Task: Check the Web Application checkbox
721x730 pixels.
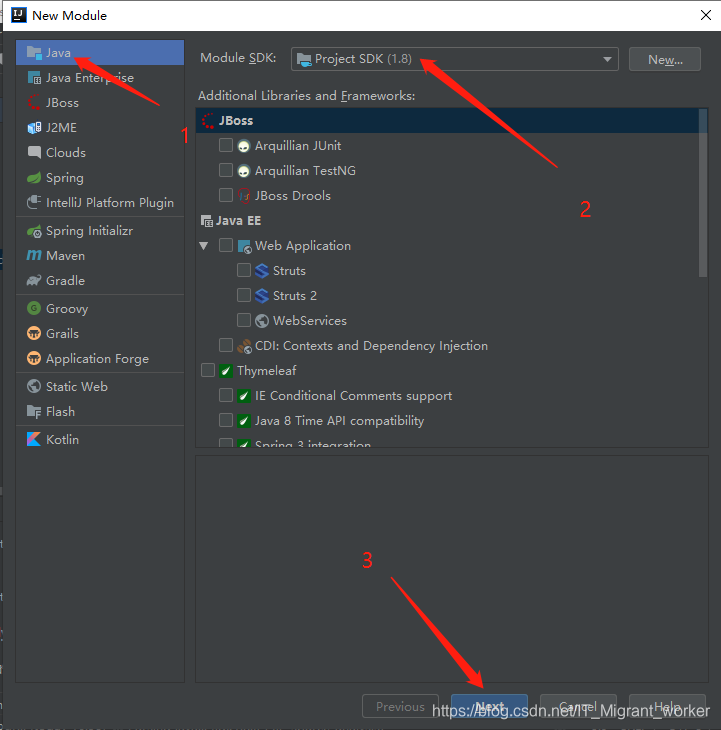Action: (x=226, y=245)
